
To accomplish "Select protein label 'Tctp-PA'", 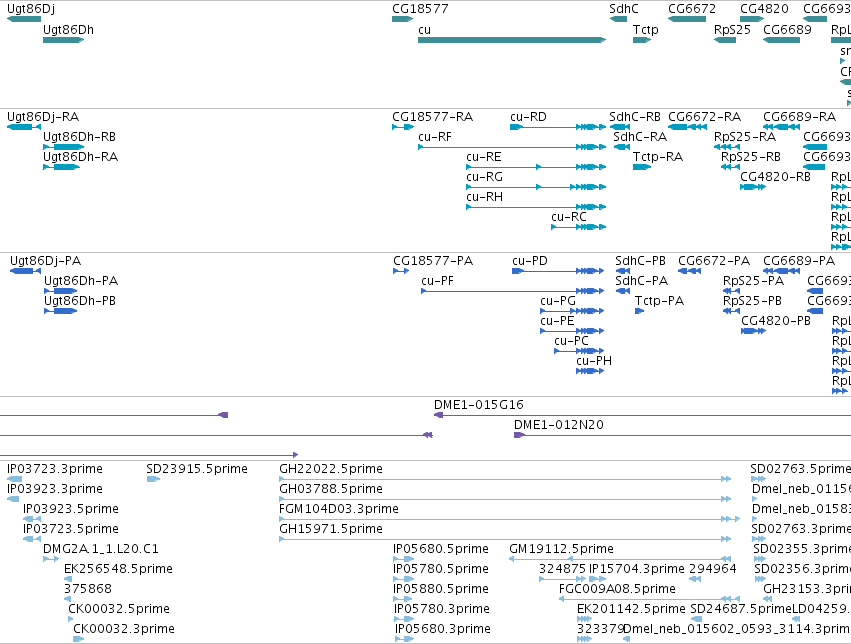I will (659, 301).
